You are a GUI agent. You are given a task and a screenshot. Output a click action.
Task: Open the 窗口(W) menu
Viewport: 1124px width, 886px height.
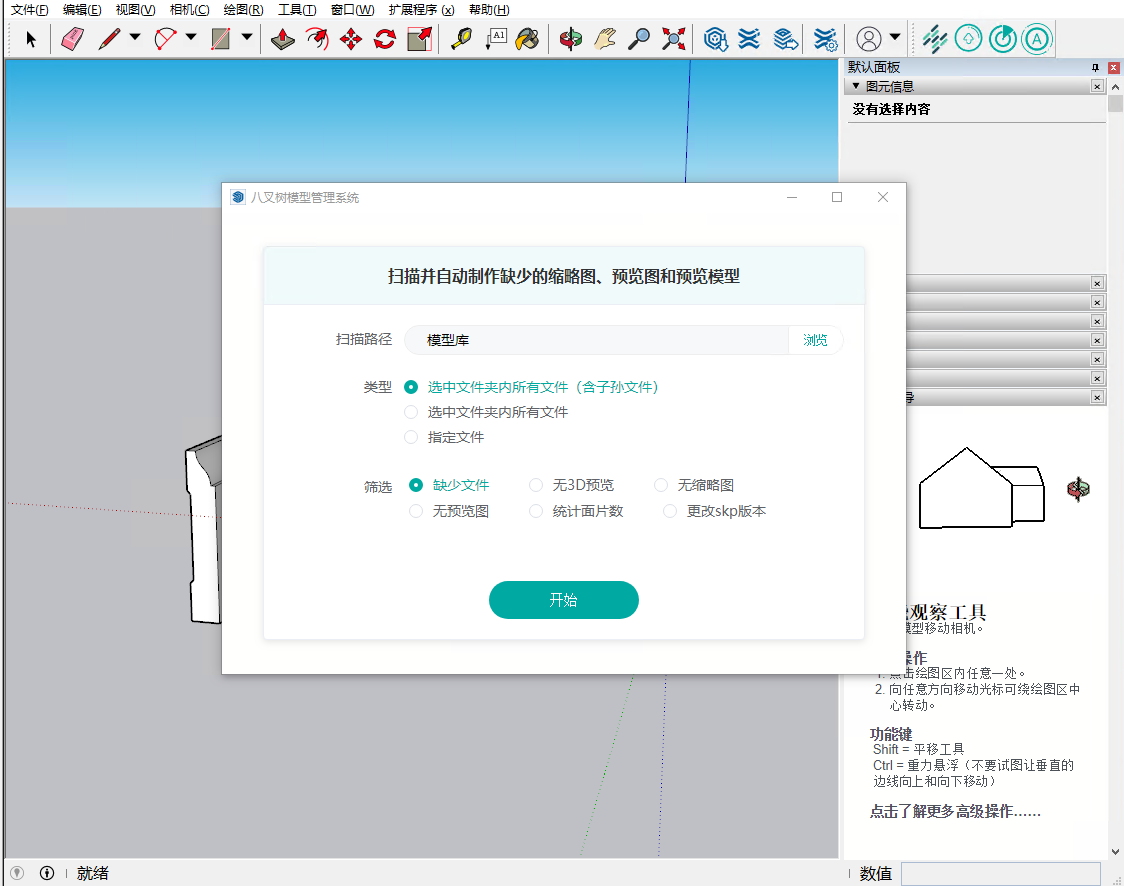pyautogui.click(x=352, y=10)
